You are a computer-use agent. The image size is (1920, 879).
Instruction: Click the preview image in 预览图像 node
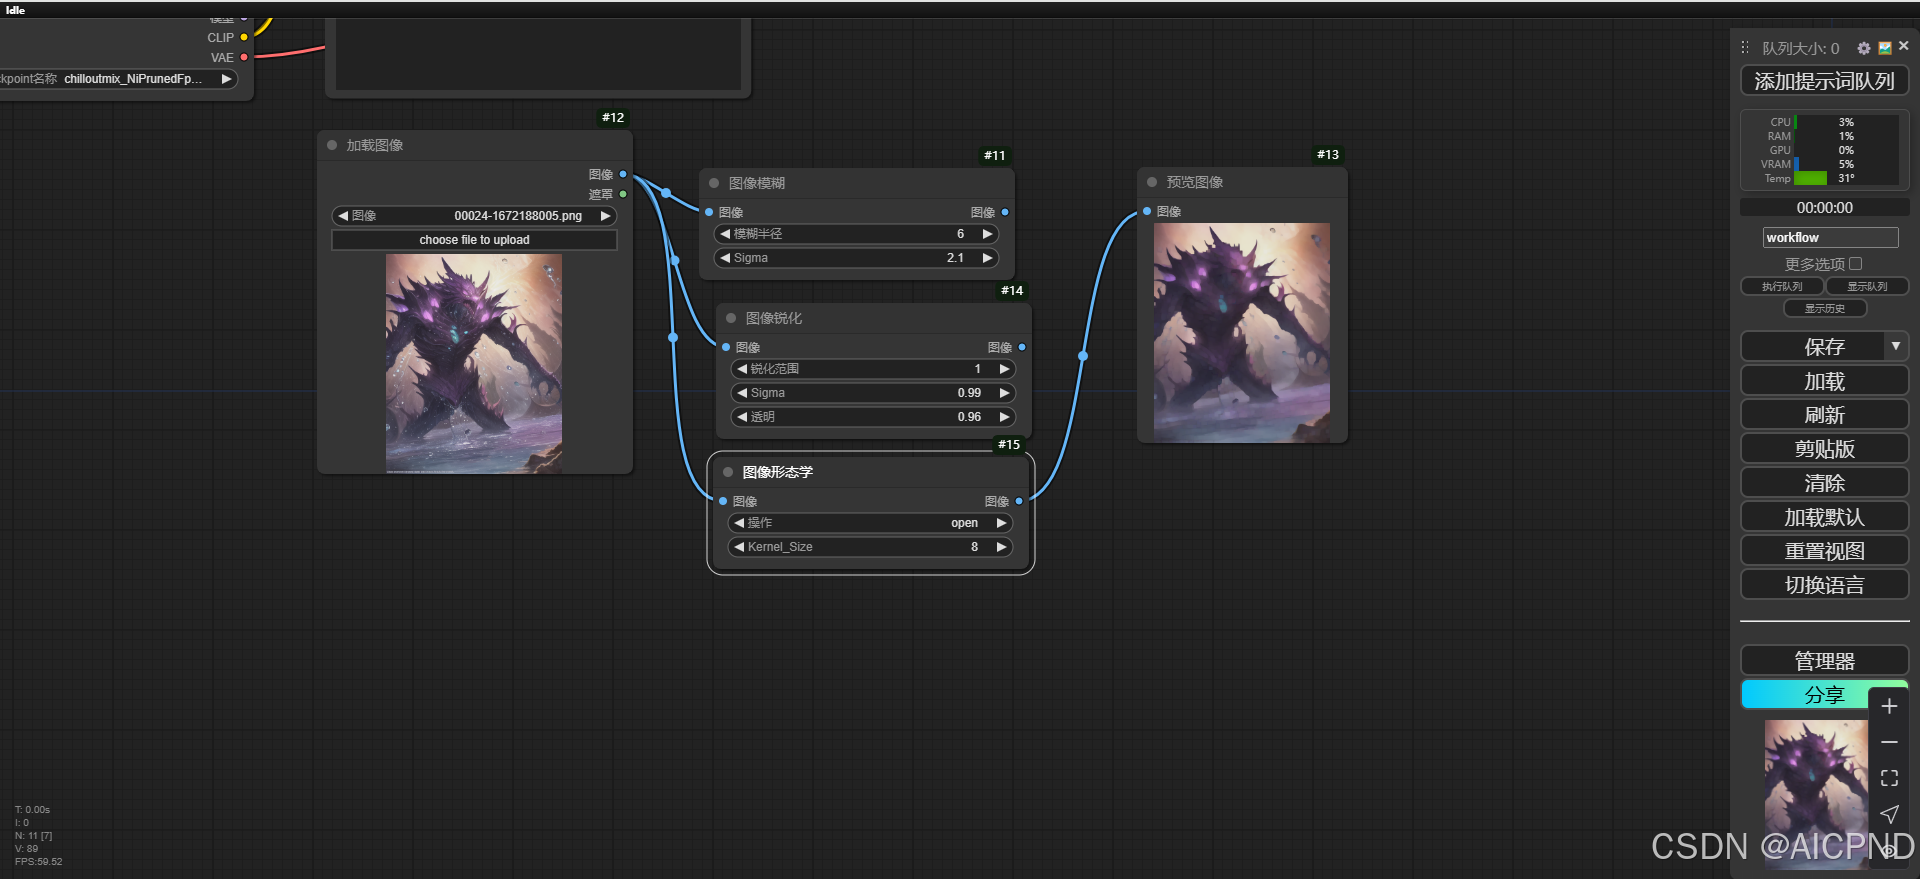[1242, 333]
